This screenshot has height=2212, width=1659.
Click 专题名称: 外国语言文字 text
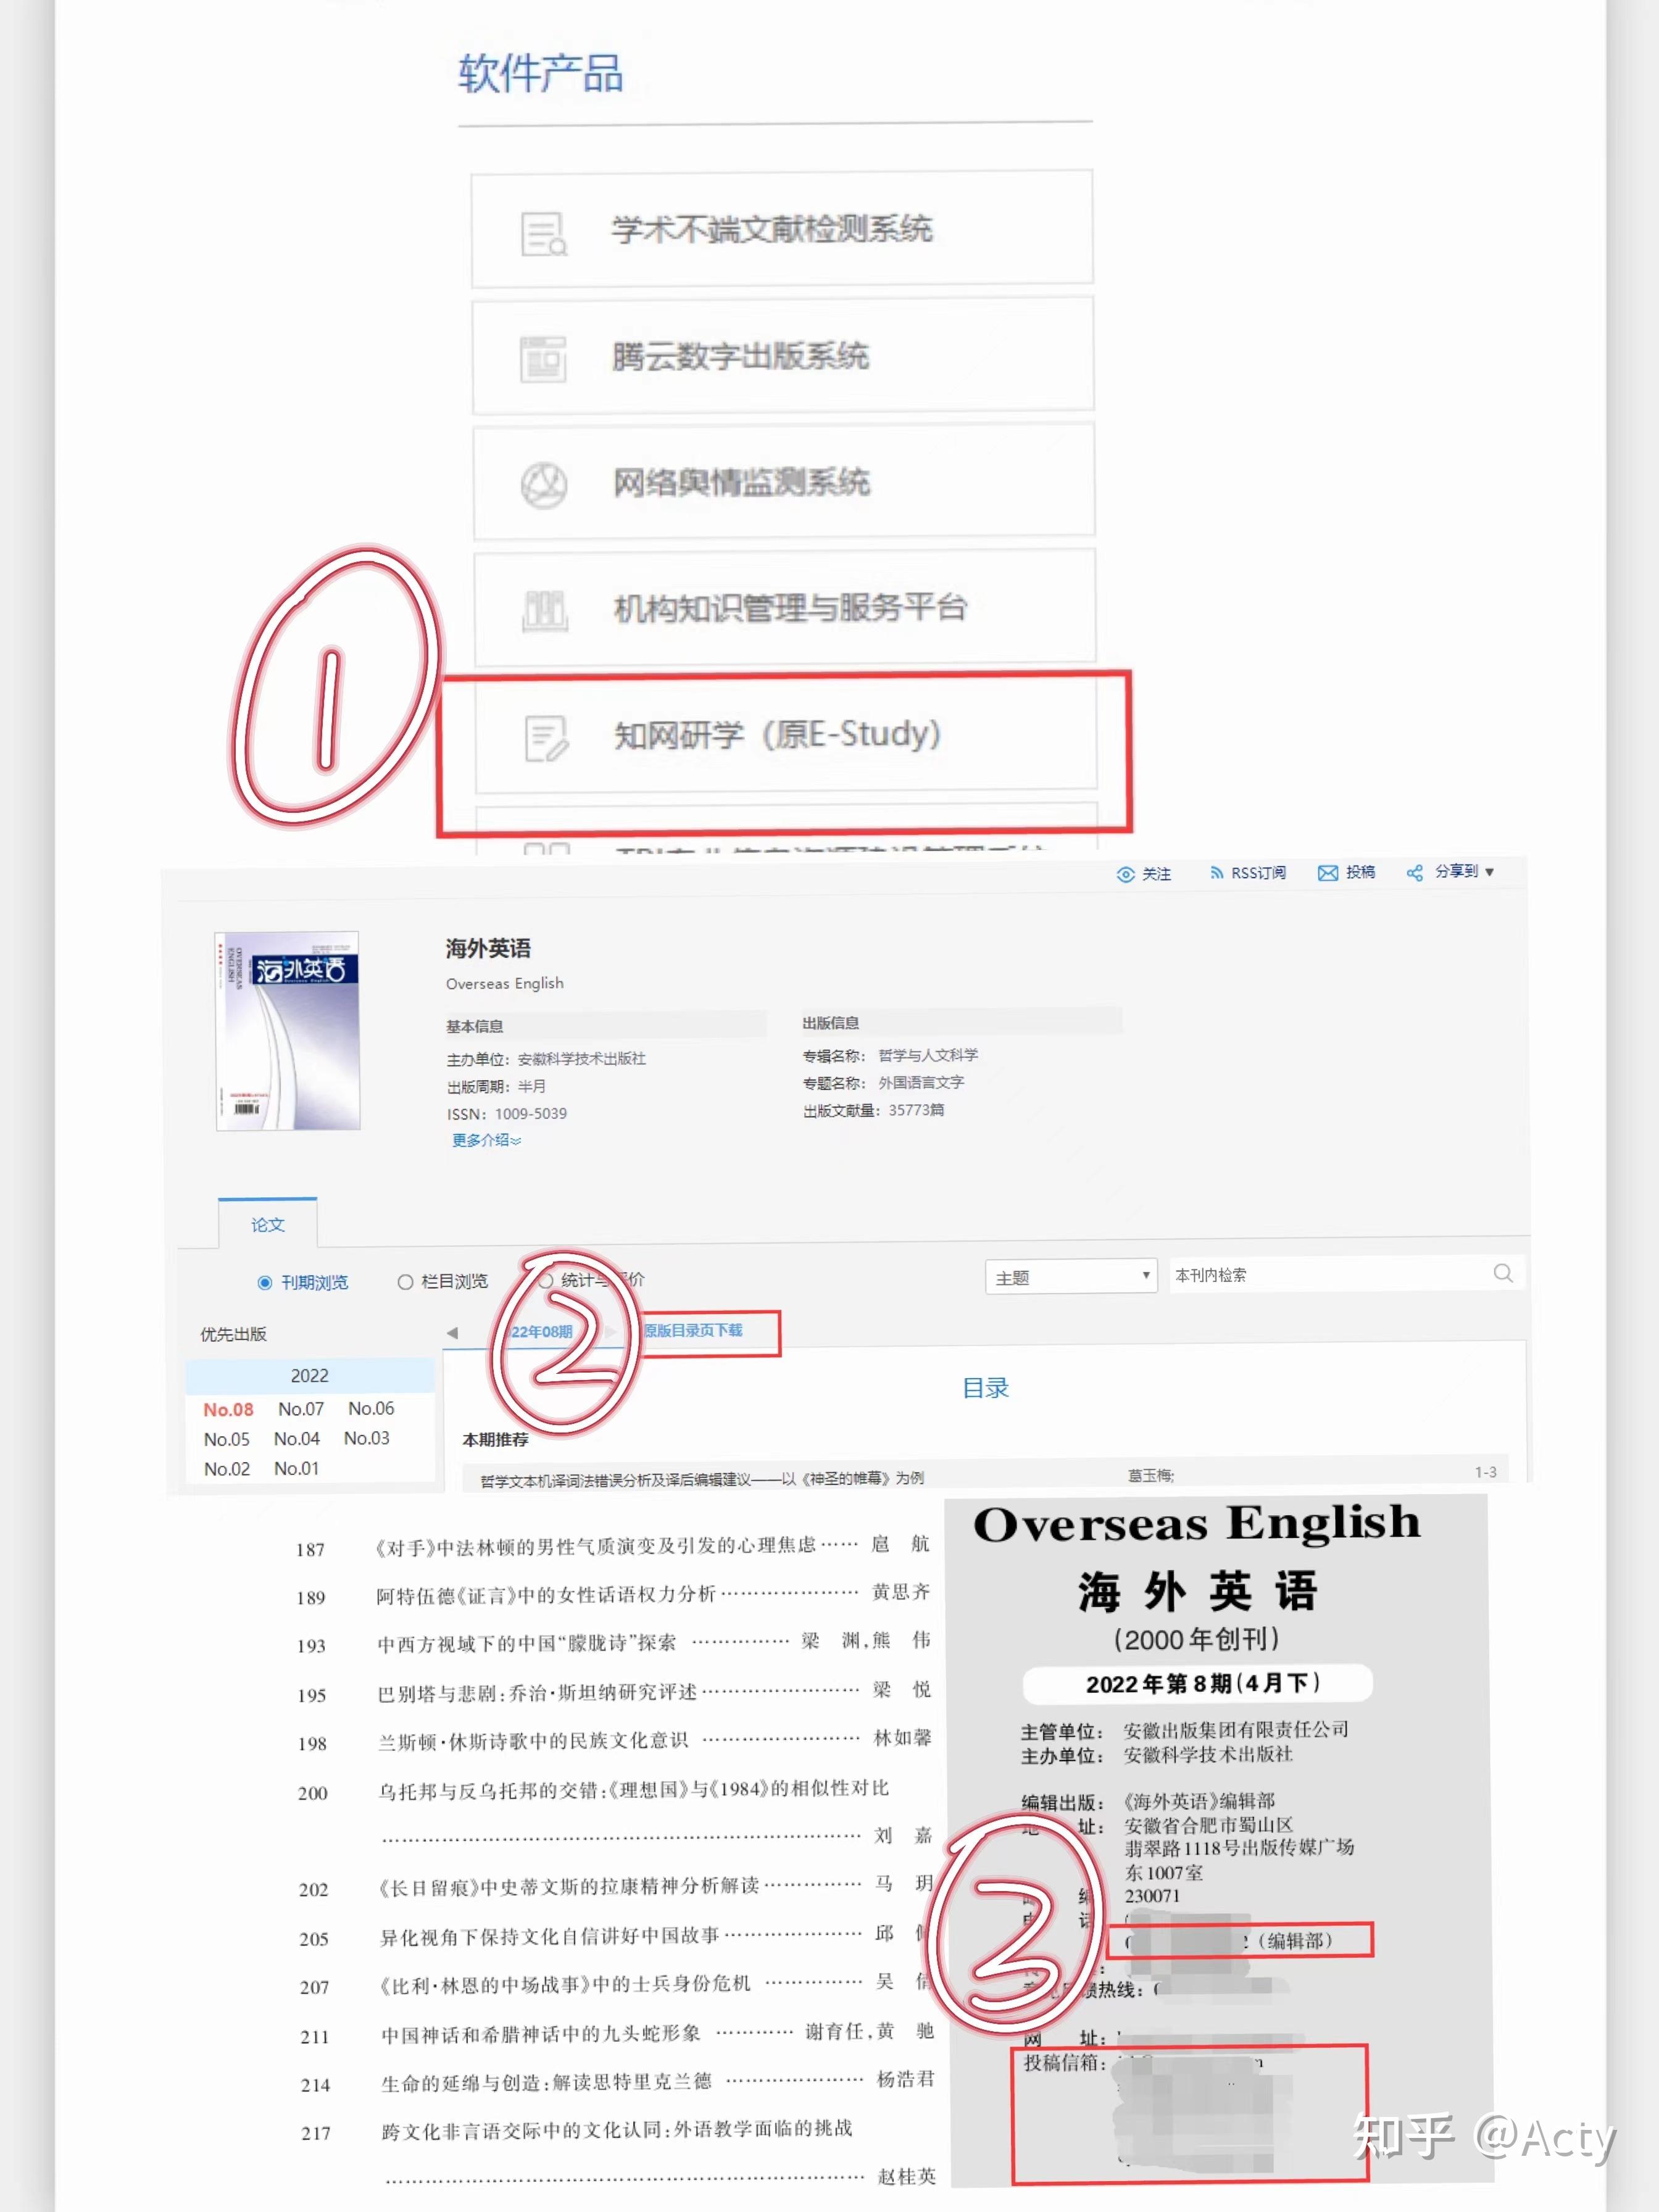tap(883, 1082)
